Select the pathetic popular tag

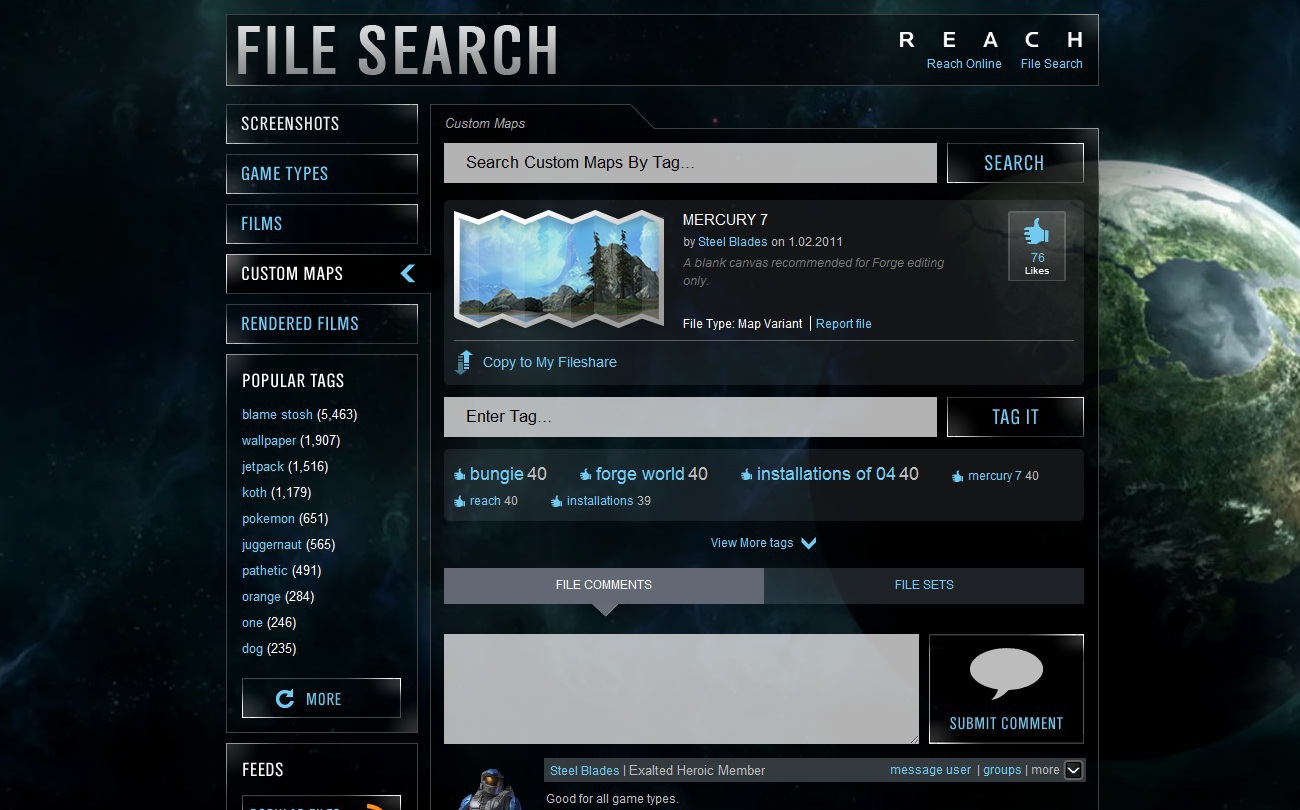pyautogui.click(x=265, y=571)
